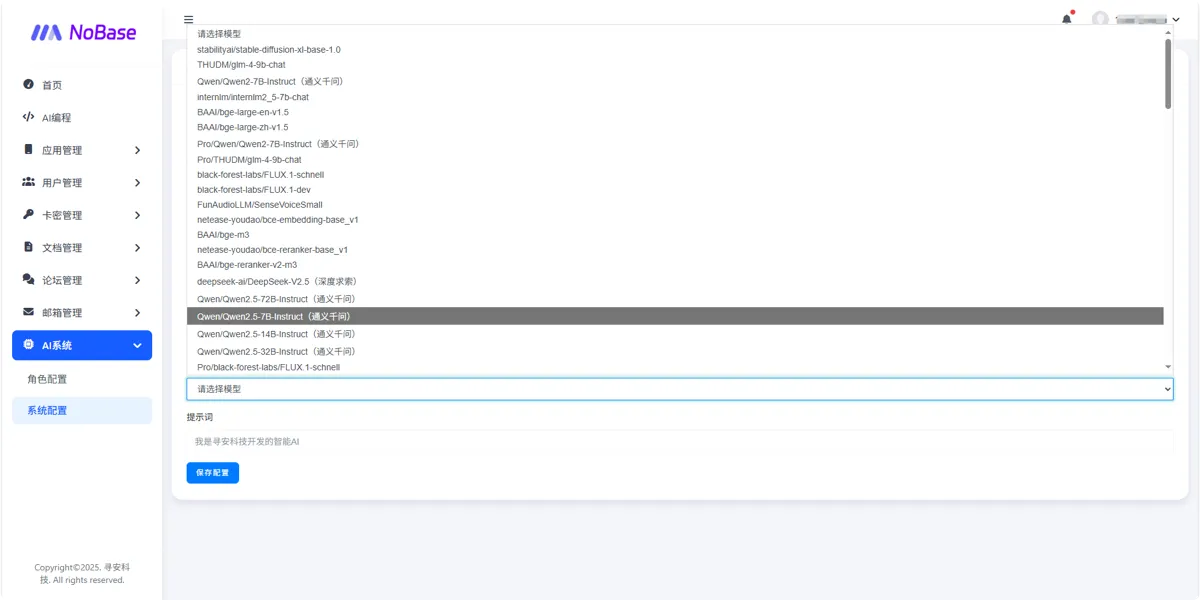Click the 用户管理 people icon
The height and width of the screenshot is (600, 1200).
(28, 182)
